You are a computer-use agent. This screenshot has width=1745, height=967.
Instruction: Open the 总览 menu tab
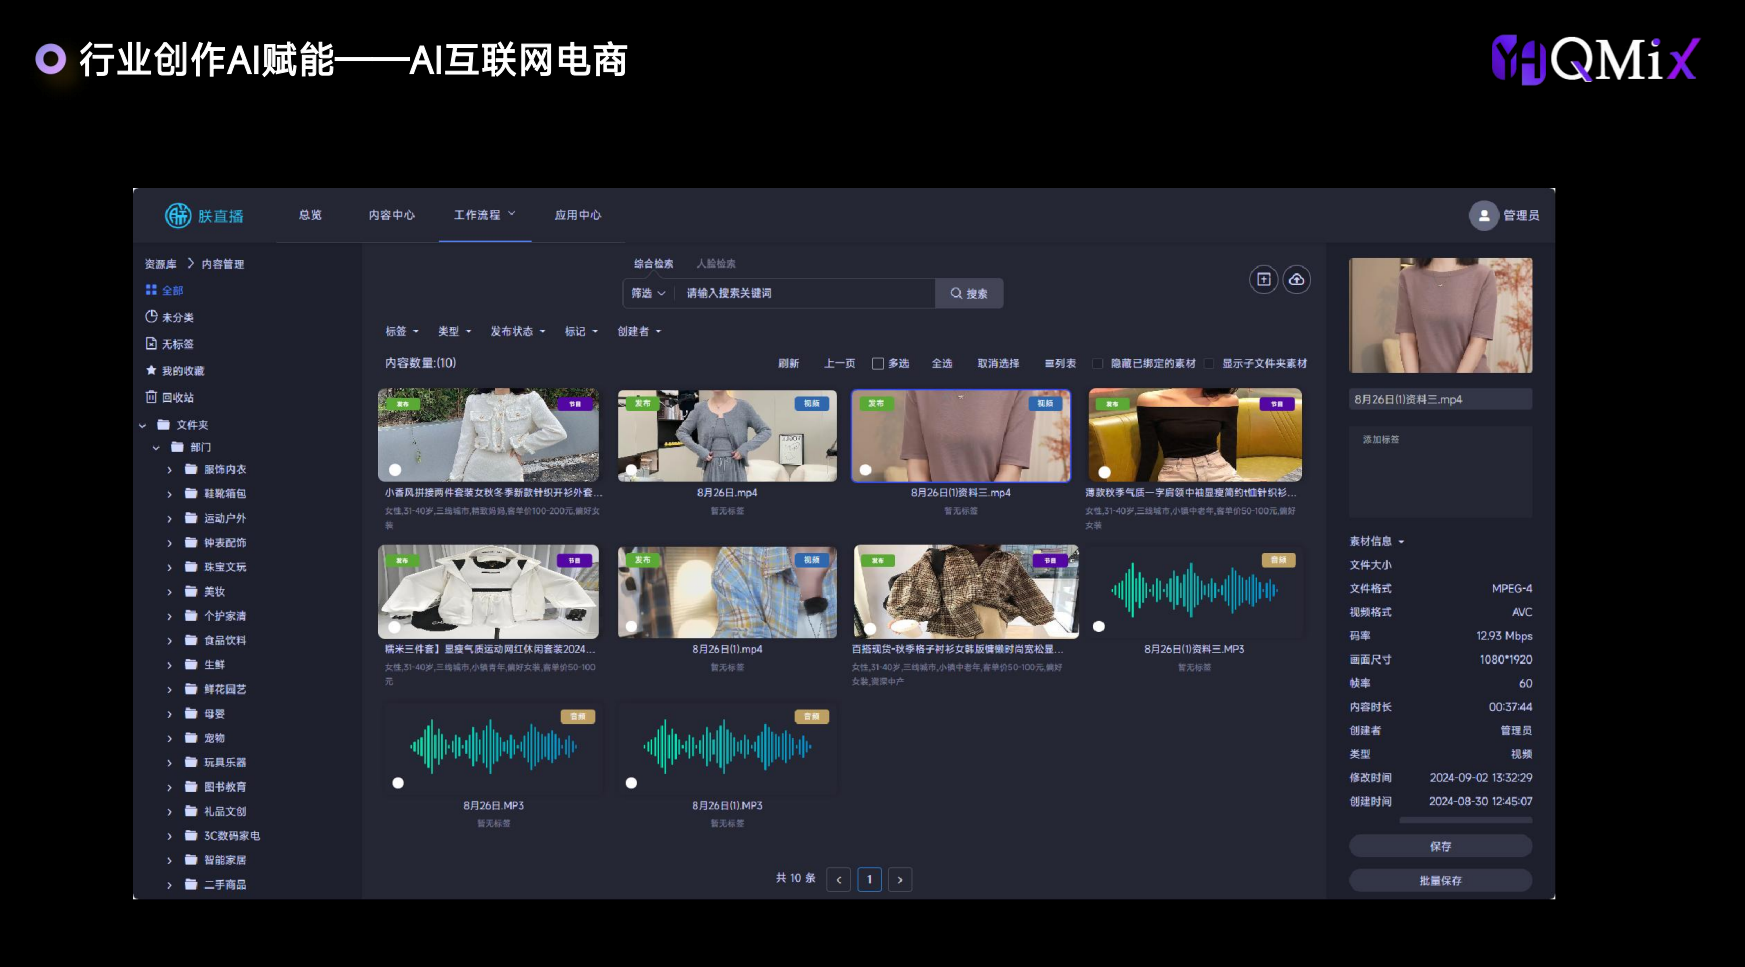point(310,215)
